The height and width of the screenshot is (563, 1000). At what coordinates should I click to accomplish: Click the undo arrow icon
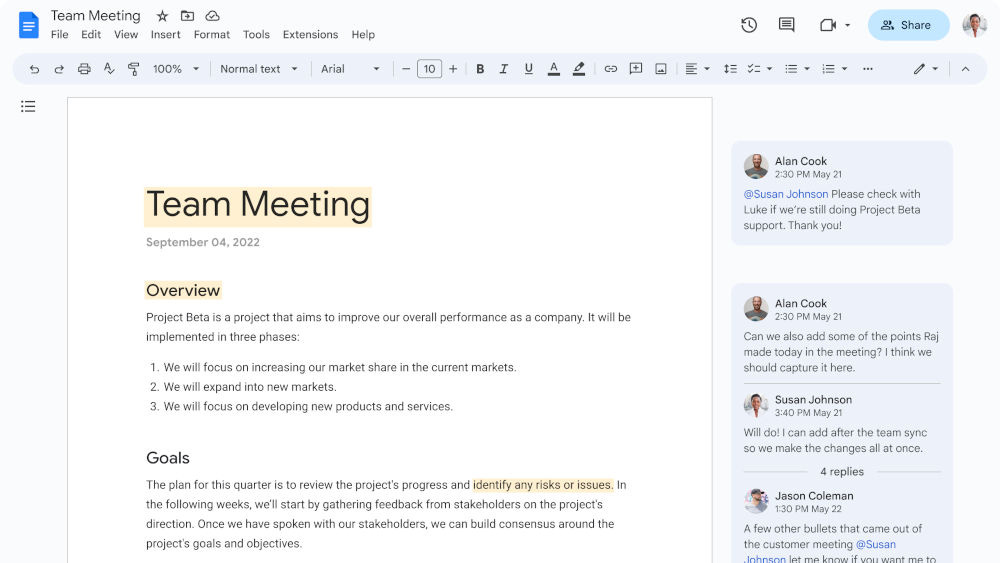point(35,69)
